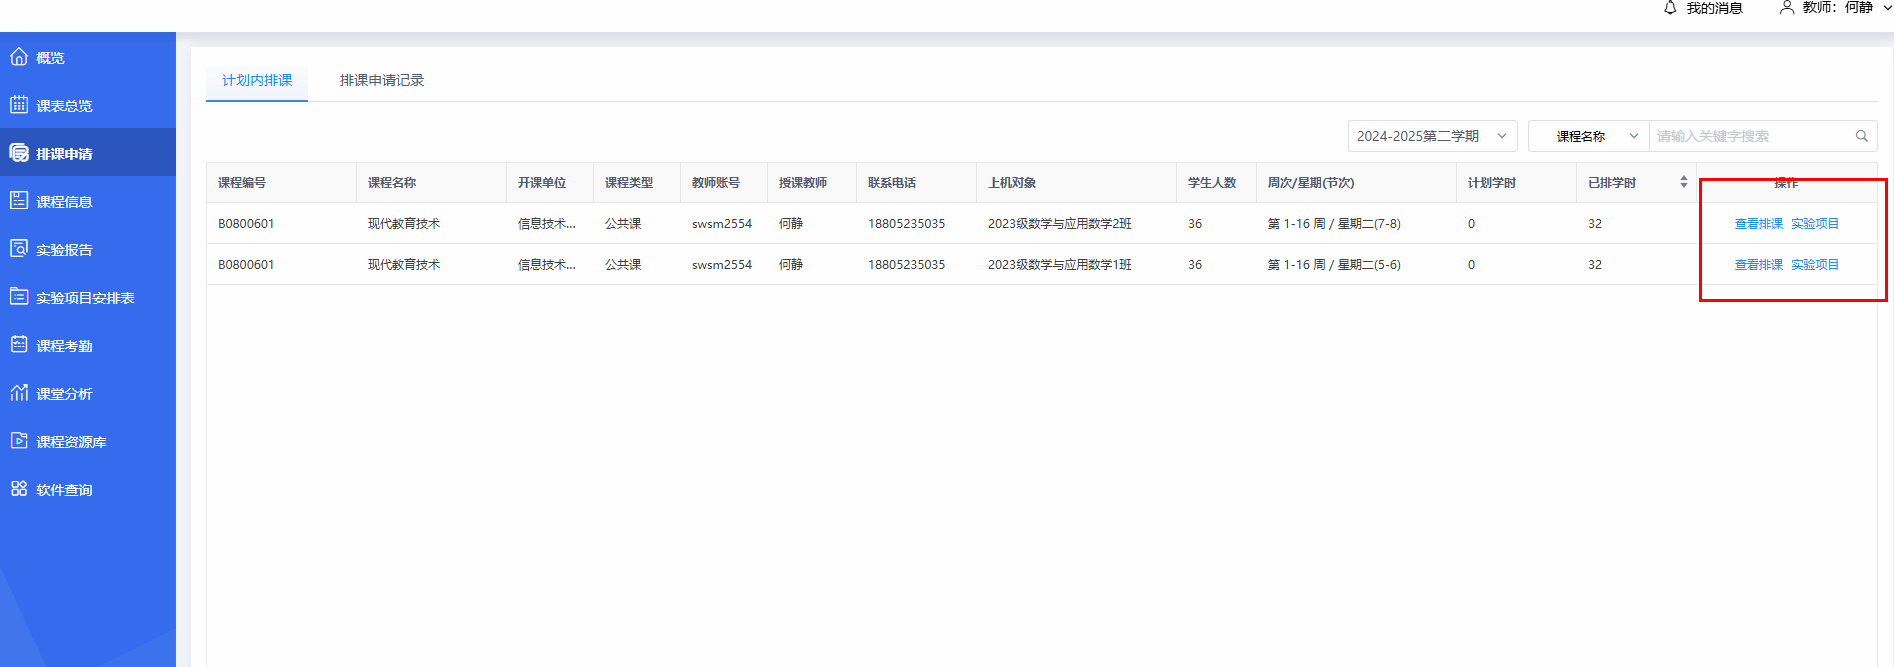Click 查看排课 for 数学2班 row
The height and width of the screenshot is (667, 1894).
tap(1758, 224)
